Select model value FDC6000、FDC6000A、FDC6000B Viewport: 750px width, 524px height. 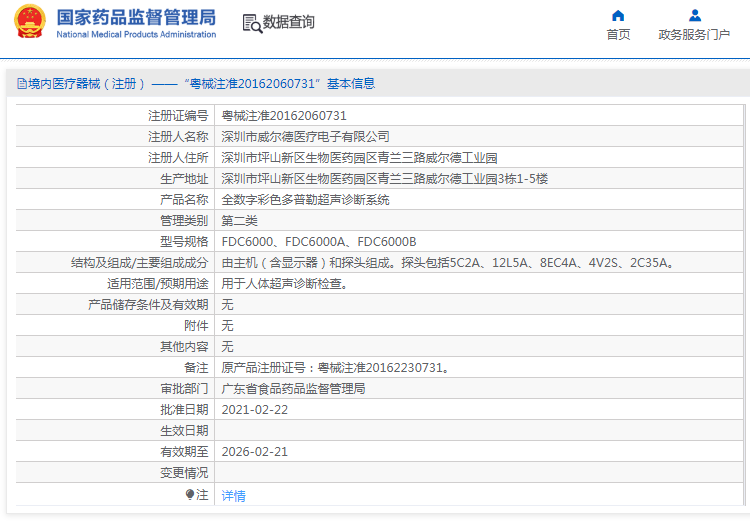tap(319, 242)
